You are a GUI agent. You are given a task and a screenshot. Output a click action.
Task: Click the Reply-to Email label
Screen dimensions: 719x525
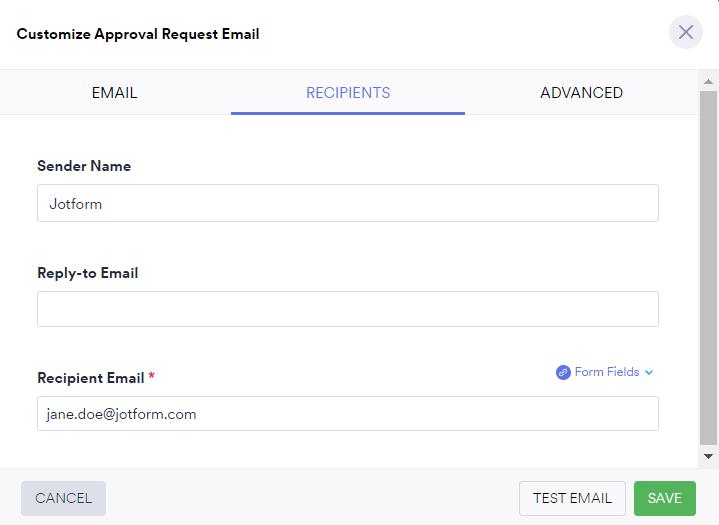[87, 273]
